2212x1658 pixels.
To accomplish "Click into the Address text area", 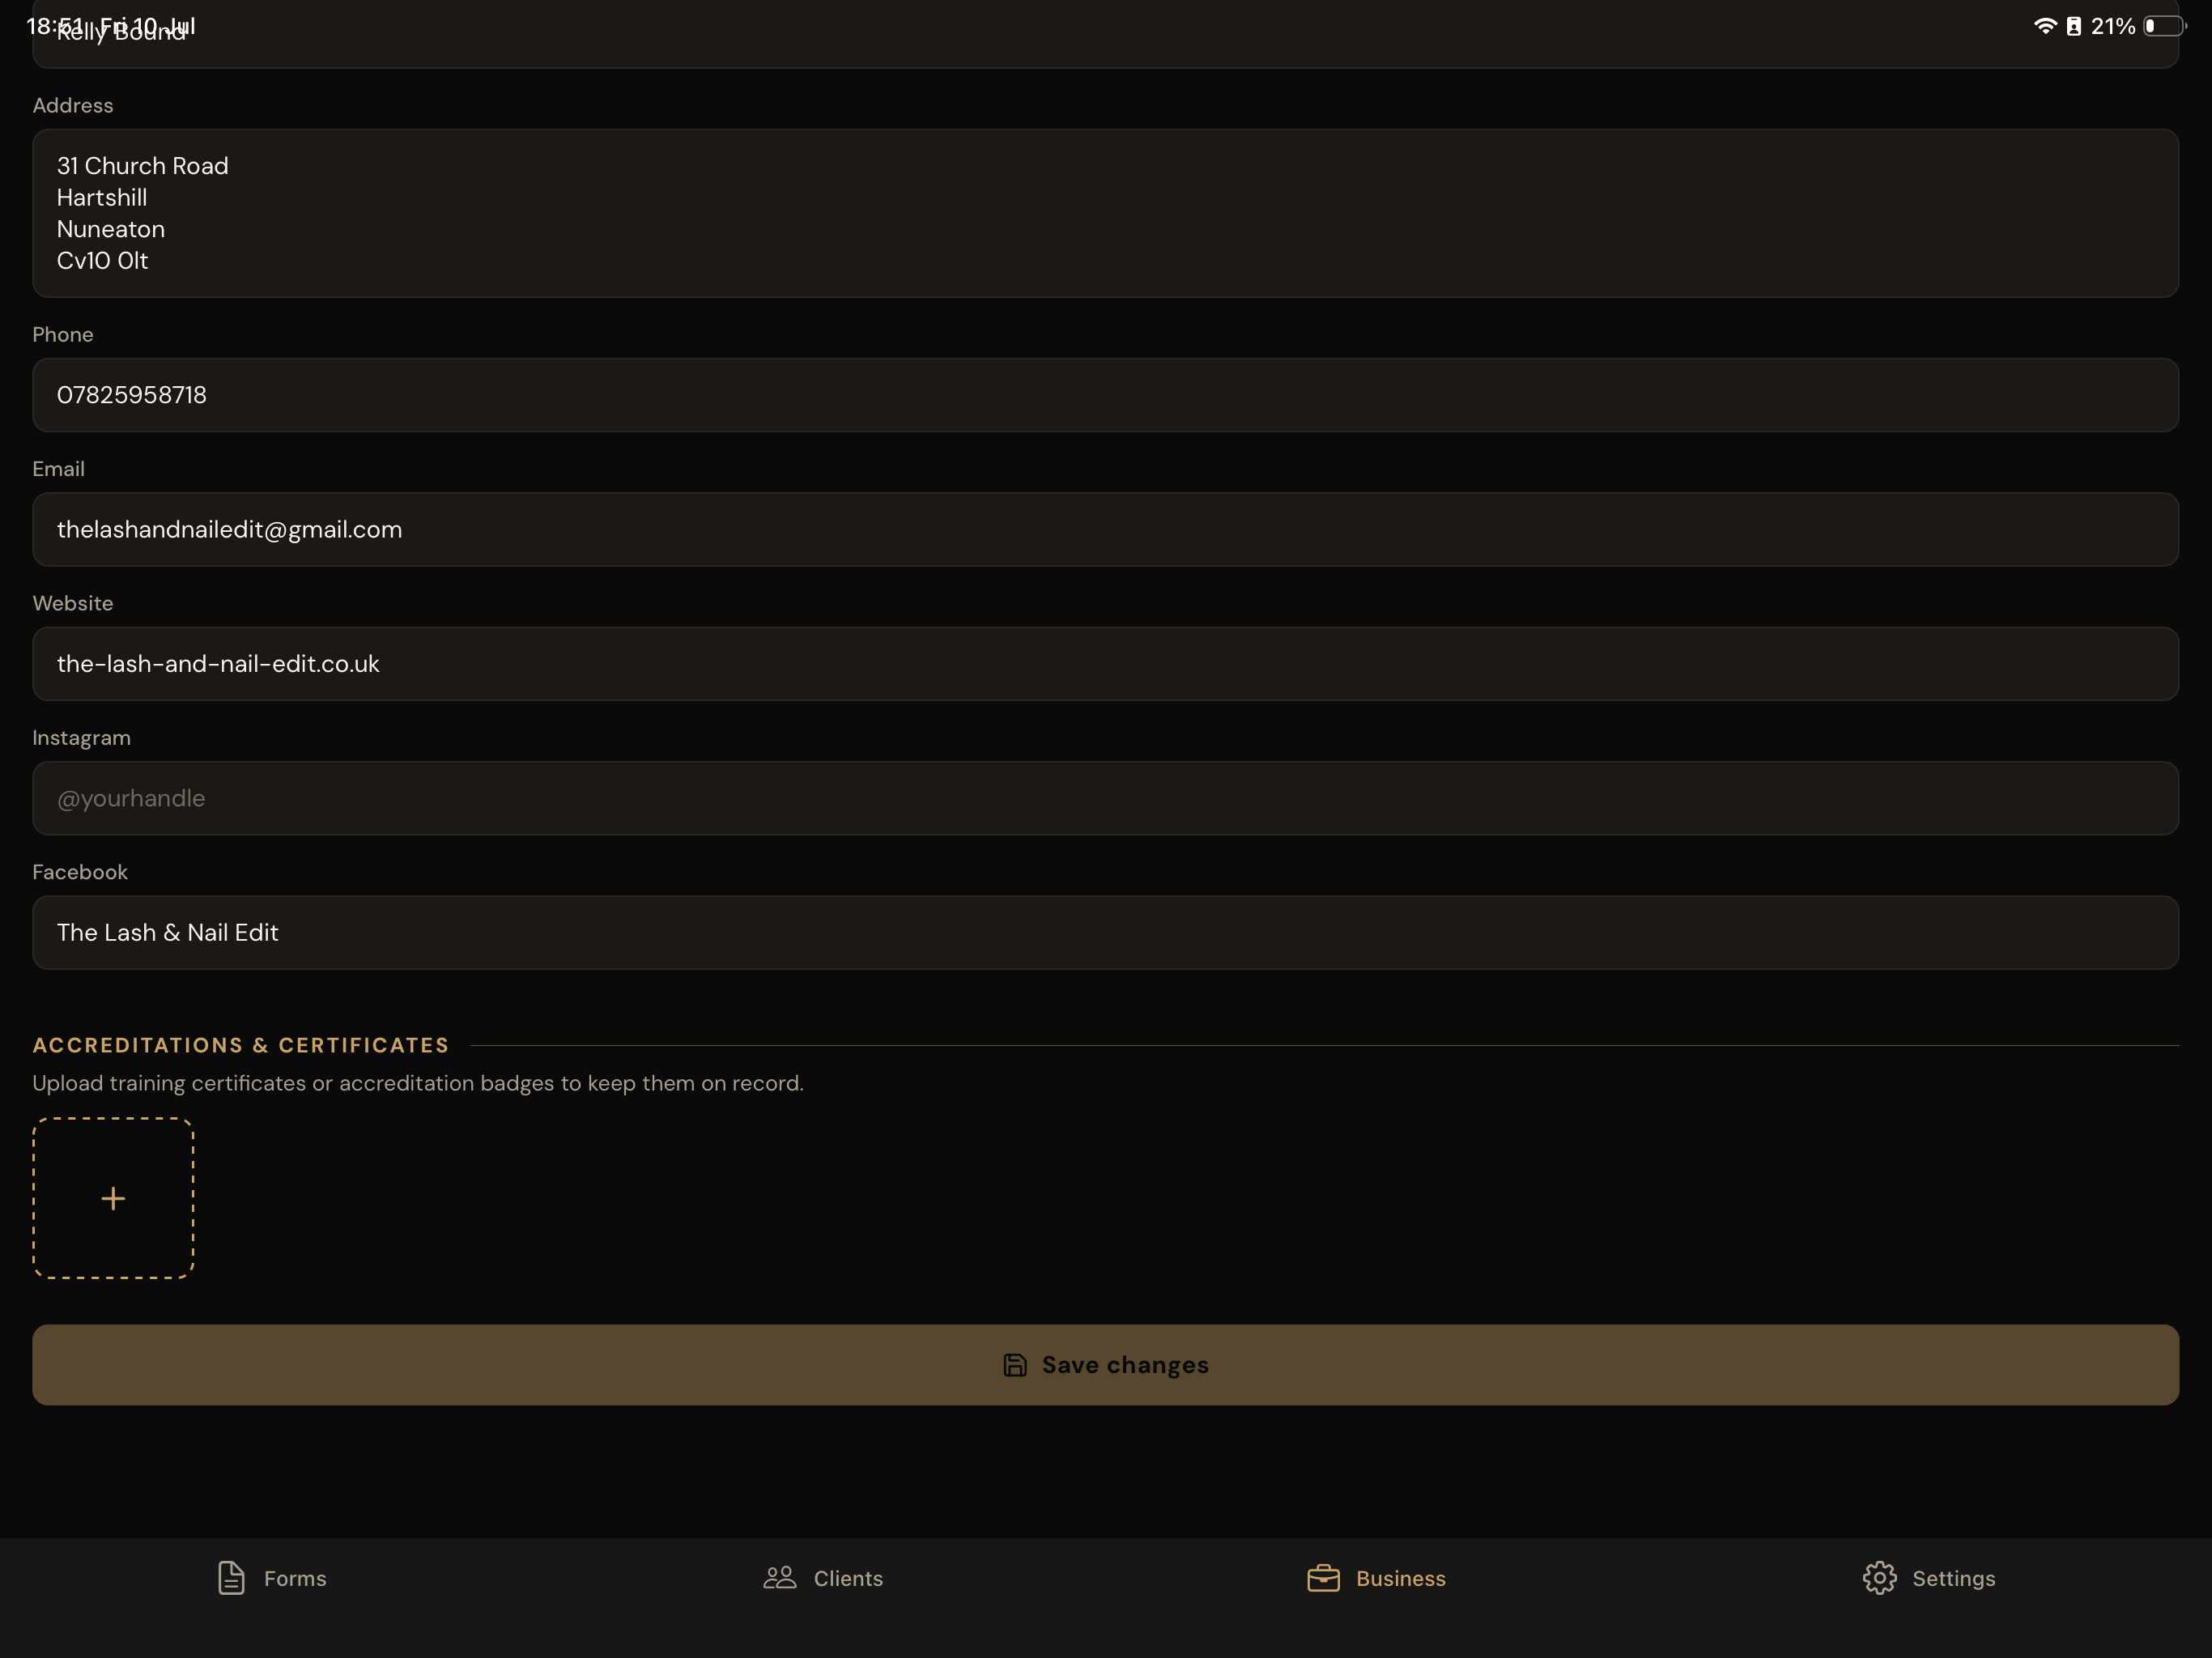I will 1105,213.
